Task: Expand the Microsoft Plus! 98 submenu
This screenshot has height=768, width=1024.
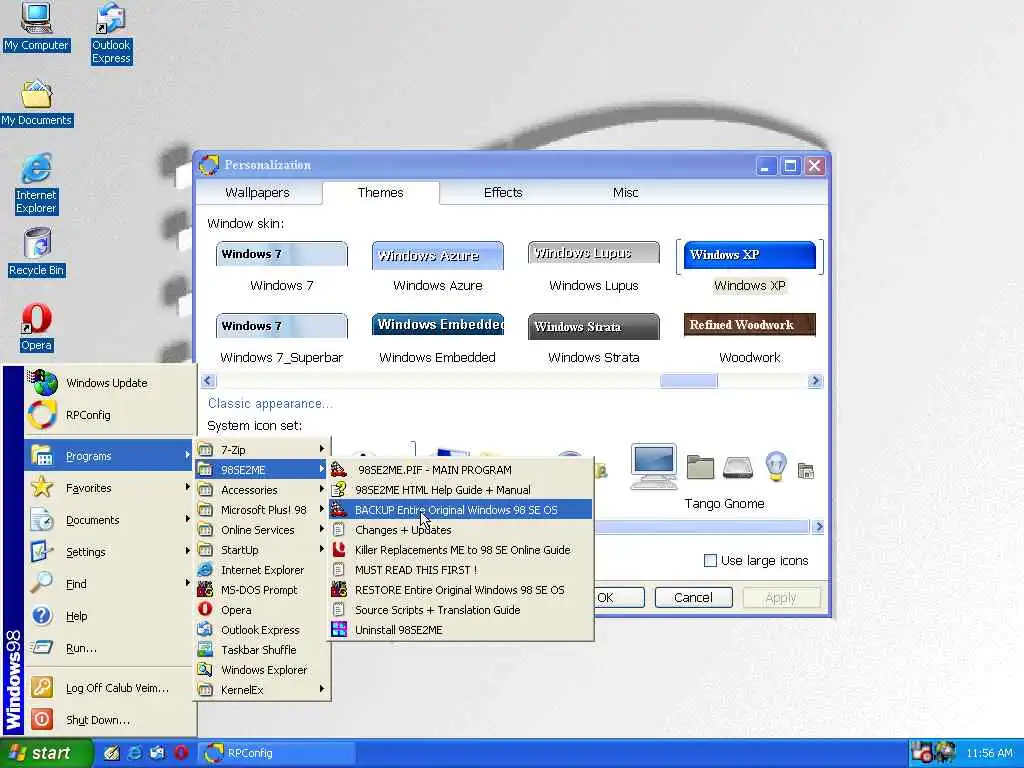Action: pos(262,510)
